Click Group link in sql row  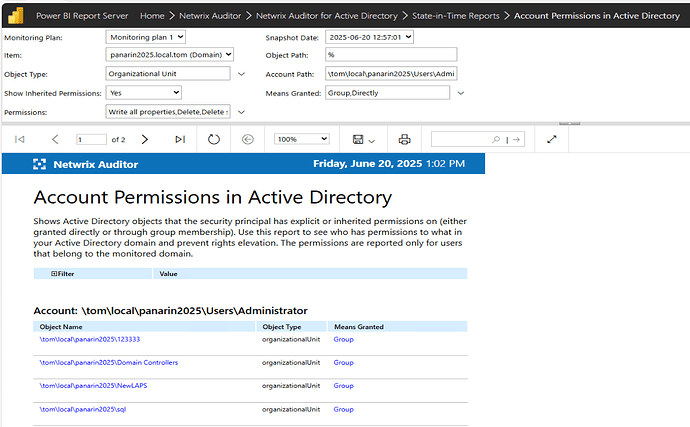[343, 409]
